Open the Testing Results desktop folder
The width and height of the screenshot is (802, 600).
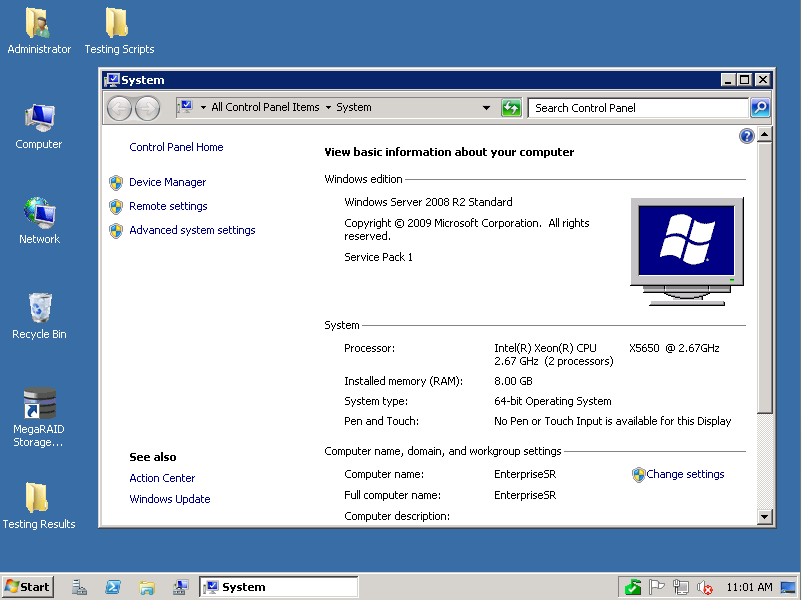(39, 505)
